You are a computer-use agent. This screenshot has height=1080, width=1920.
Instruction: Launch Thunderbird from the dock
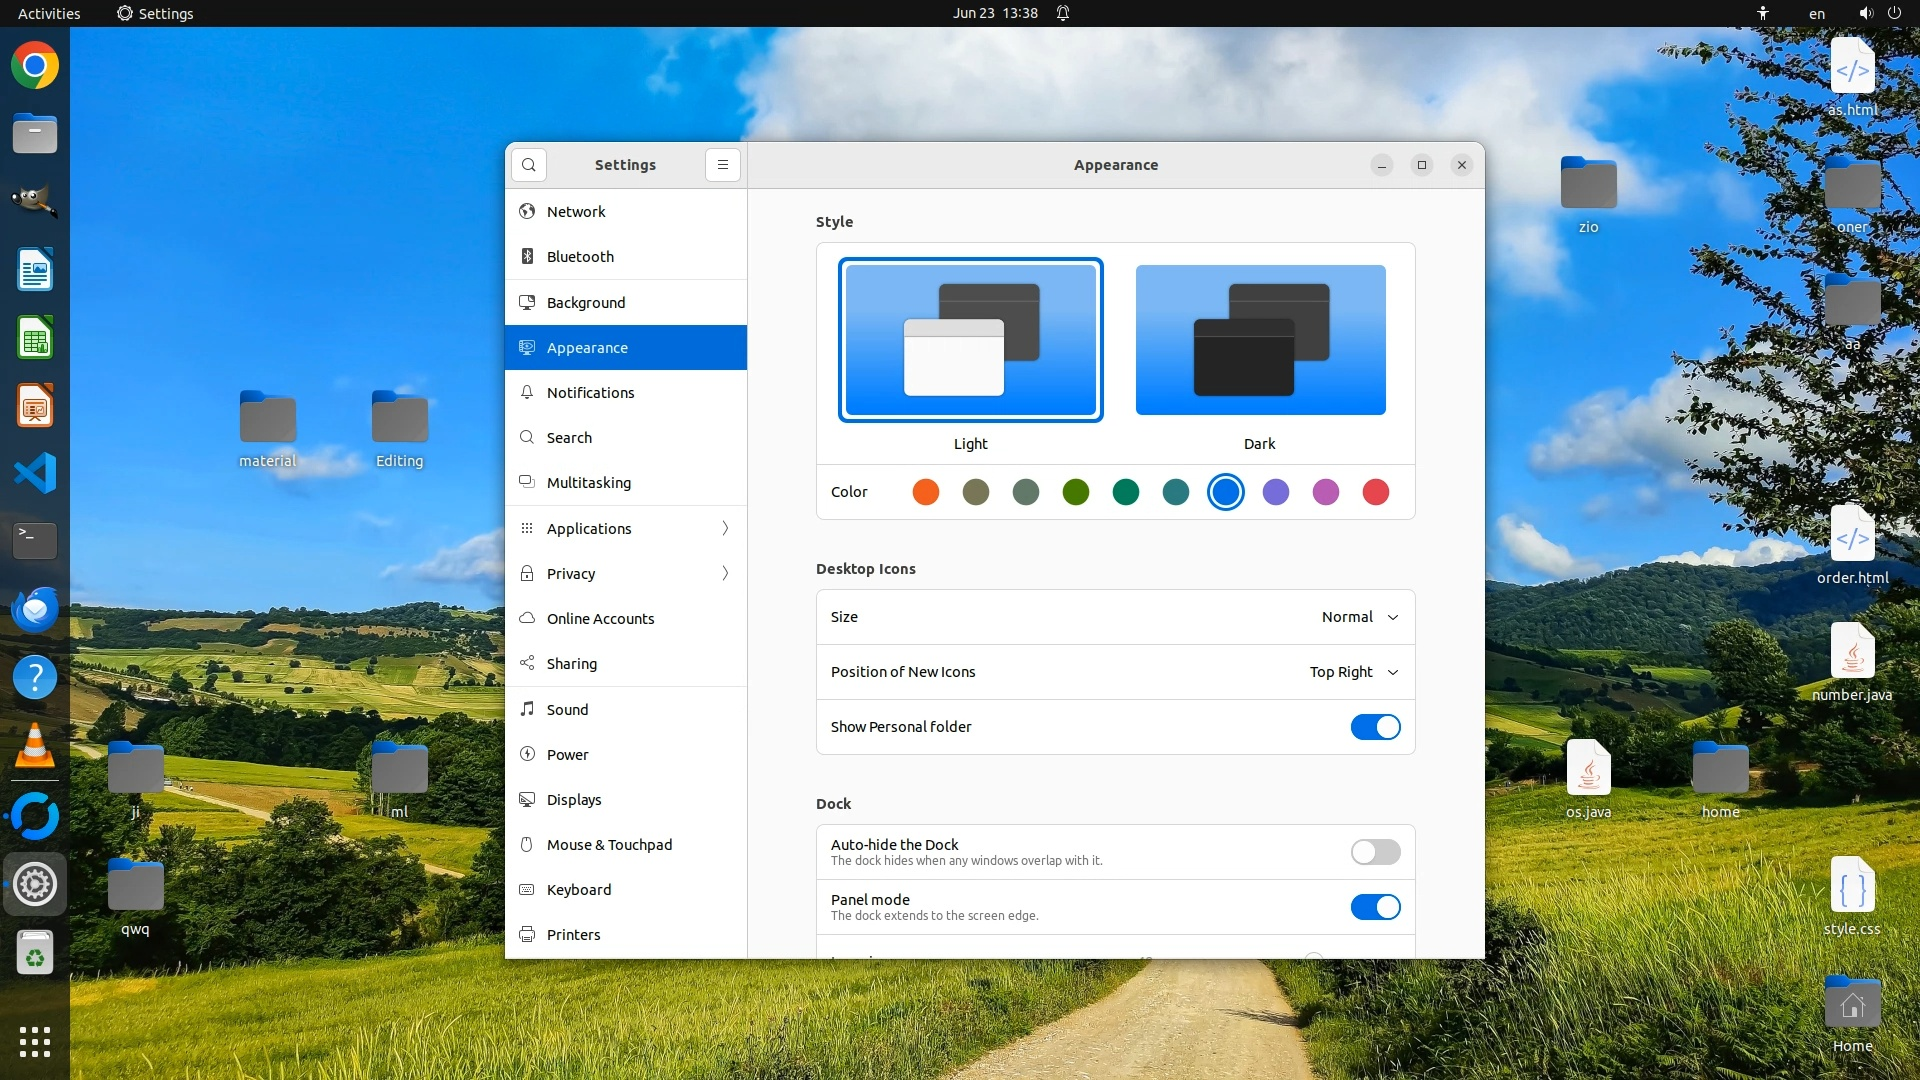[x=35, y=609]
